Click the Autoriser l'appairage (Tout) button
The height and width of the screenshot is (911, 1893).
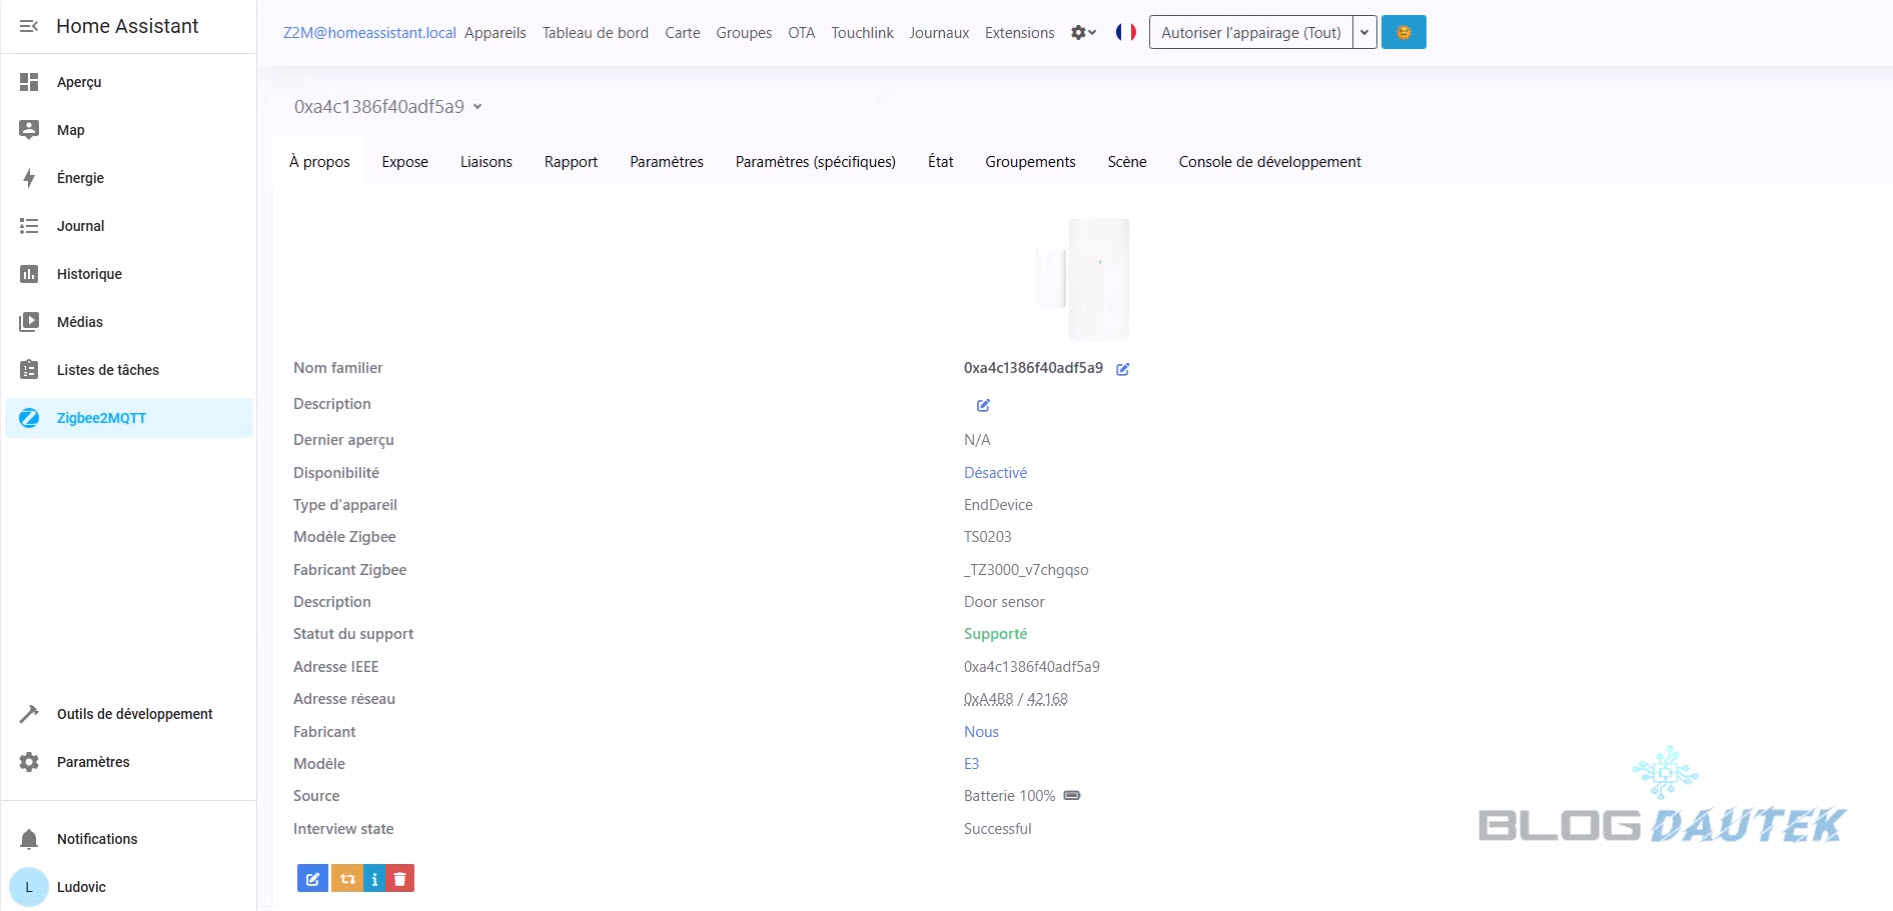(x=1250, y=32)
